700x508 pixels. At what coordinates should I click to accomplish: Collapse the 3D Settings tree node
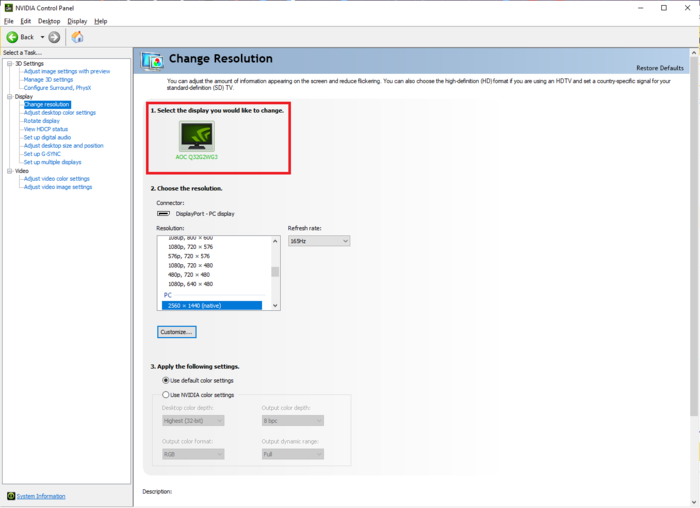tap(9, 63)
